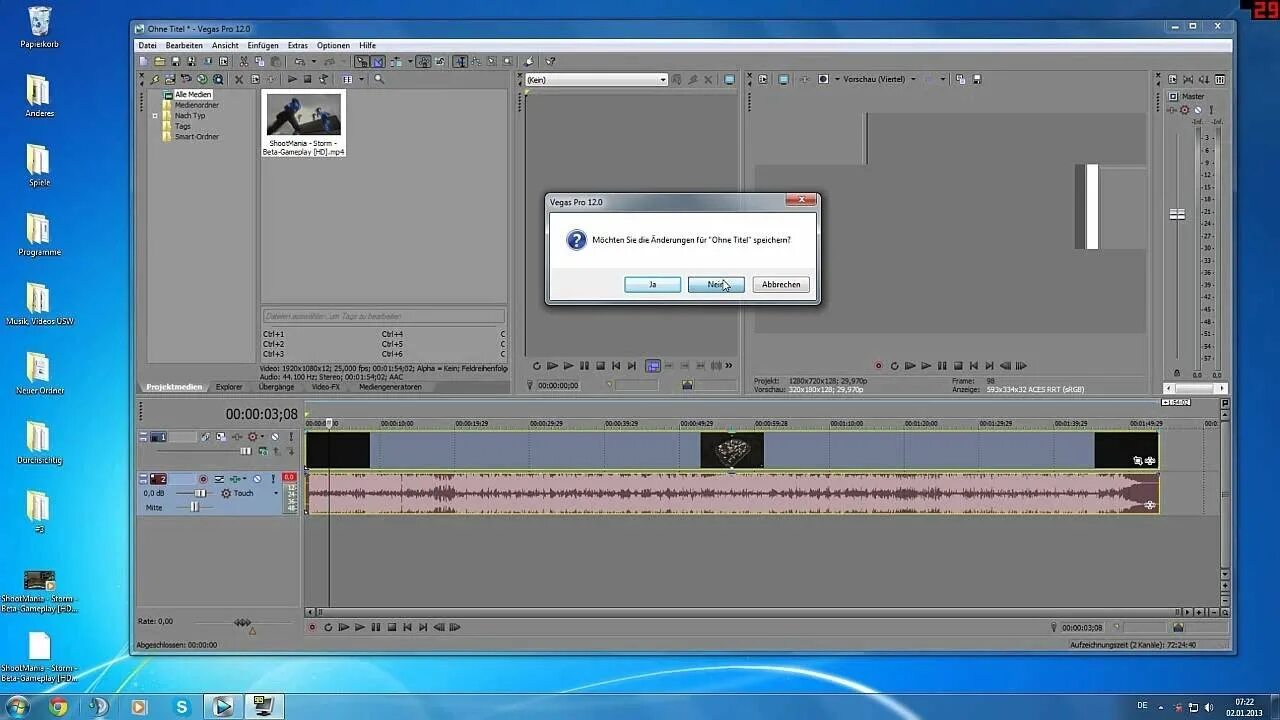
Task: Switch to the Explorer tab
Action: tap(229, 387)
